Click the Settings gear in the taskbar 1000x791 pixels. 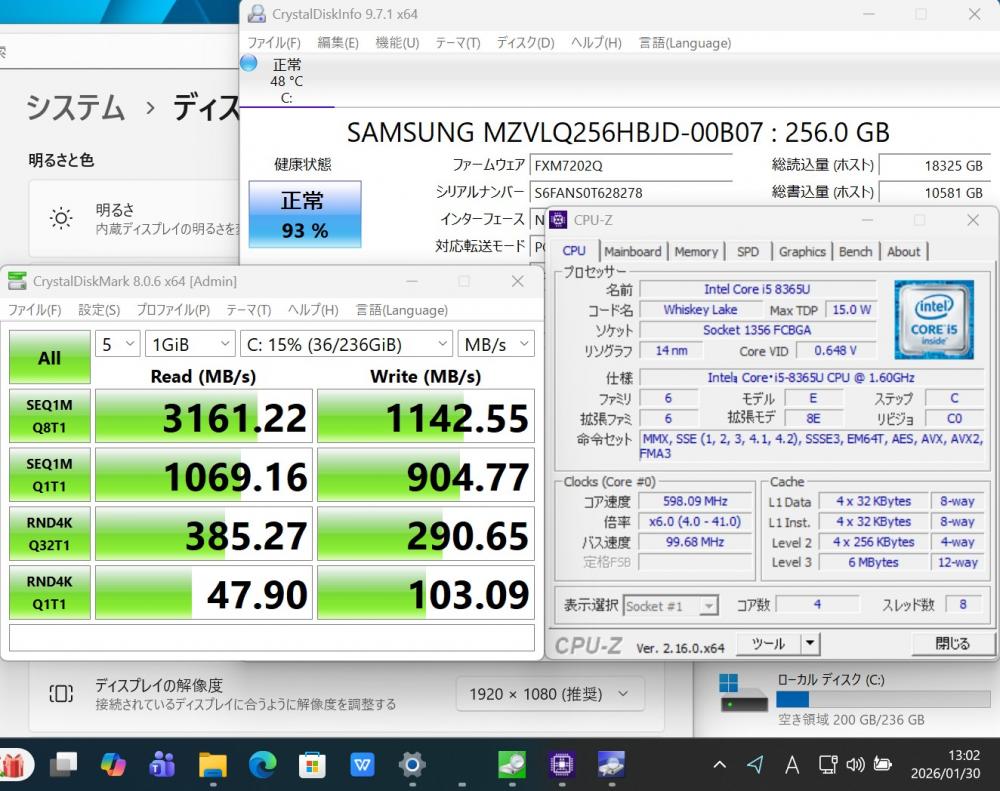point(412,765)
